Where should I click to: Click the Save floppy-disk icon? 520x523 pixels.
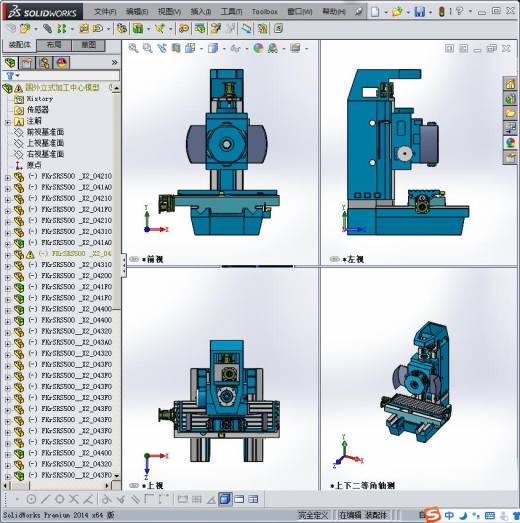419,12
